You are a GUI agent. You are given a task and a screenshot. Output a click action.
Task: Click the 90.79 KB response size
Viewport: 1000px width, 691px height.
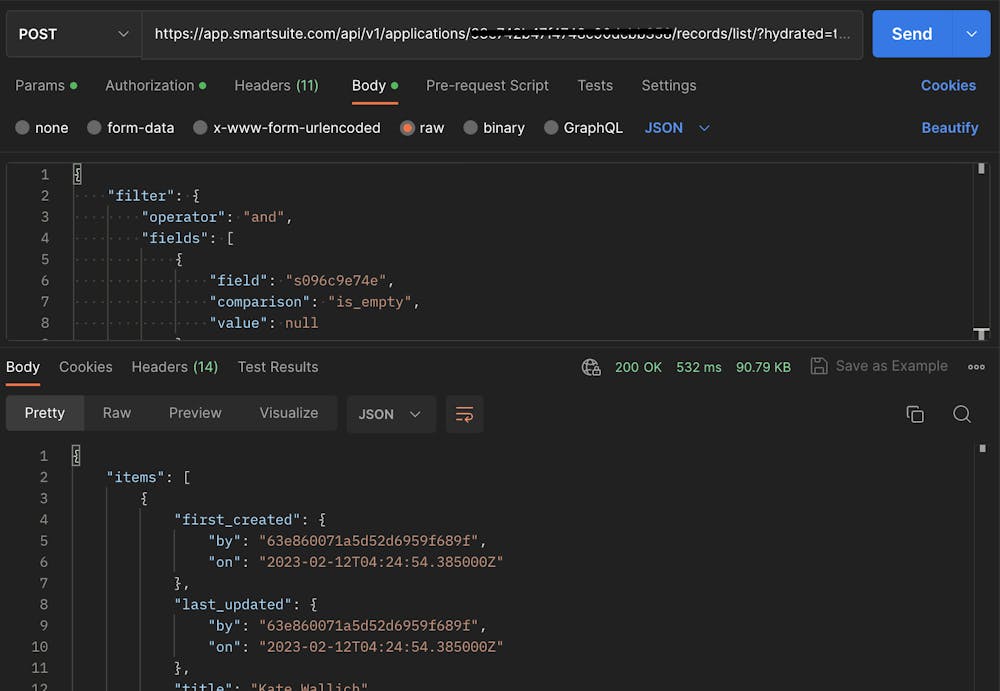coord(763,368)
